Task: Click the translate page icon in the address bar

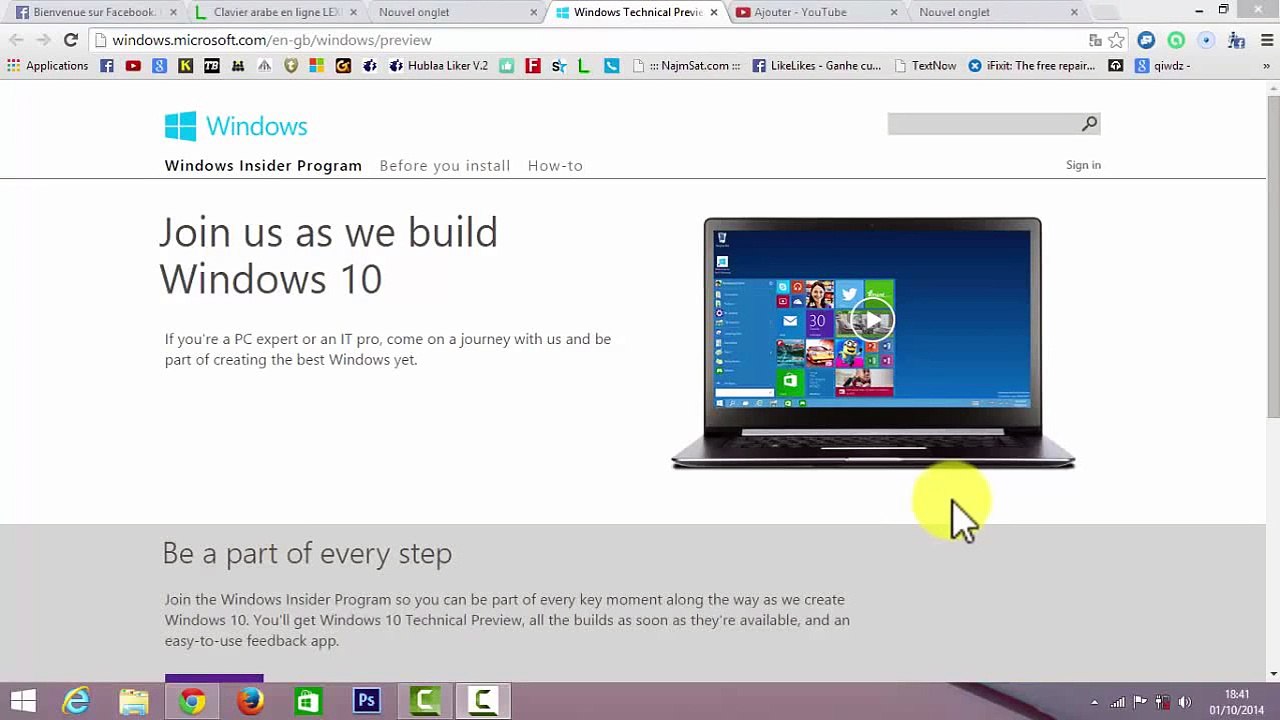Action: pyautogui.click(x=1095, y=40)
